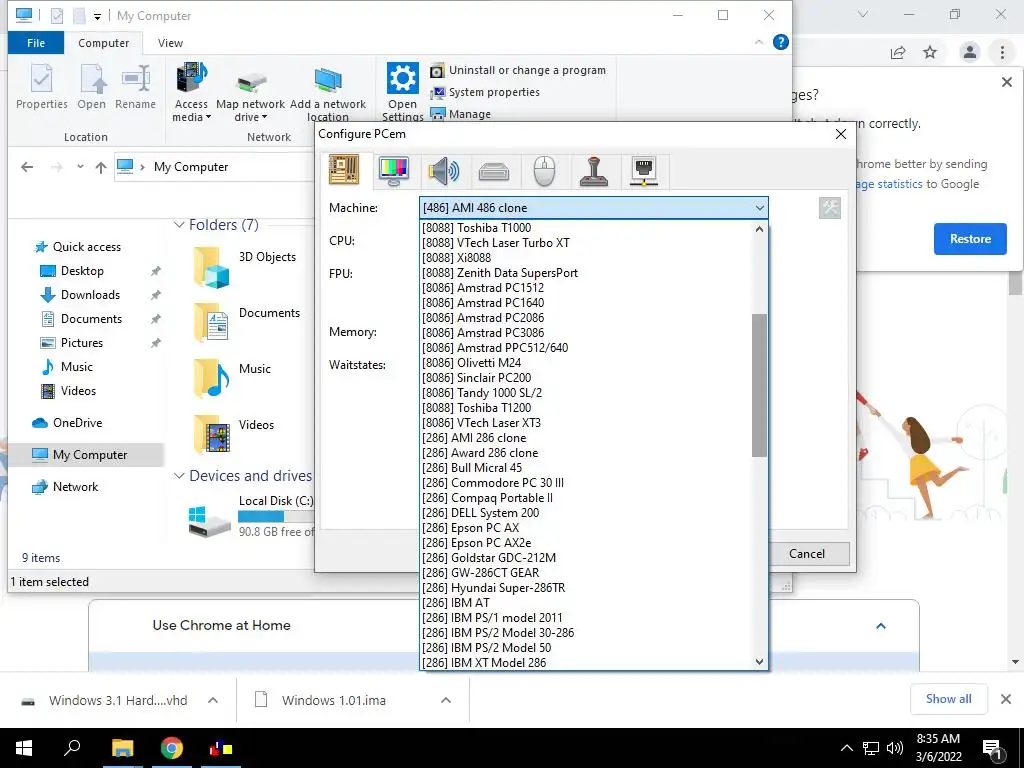The height and width of the screenshot is (768, 1024).
Task: Click the Explorer help question mark icon
Action: pyautogui.click(x=780, y=42)
